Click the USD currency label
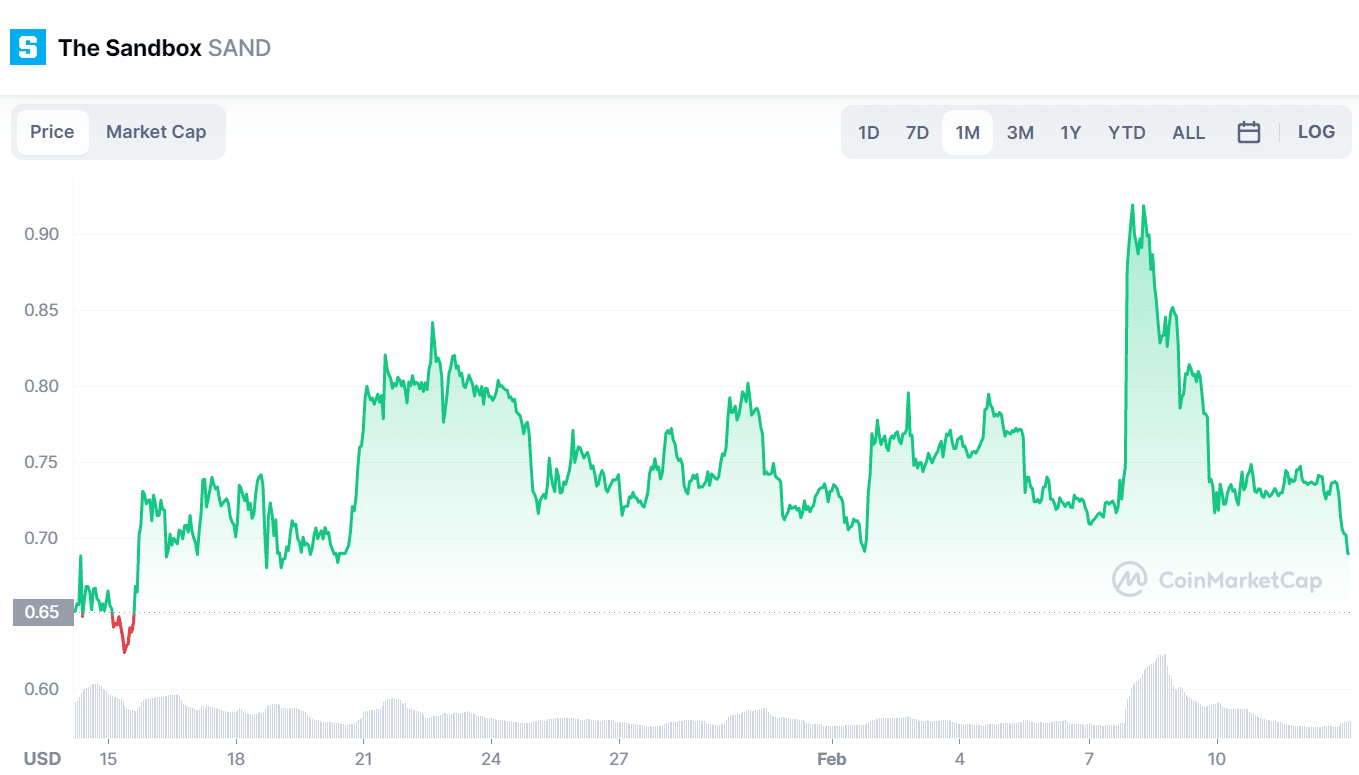The image size is (1359, 775). [x=42, y=759]
